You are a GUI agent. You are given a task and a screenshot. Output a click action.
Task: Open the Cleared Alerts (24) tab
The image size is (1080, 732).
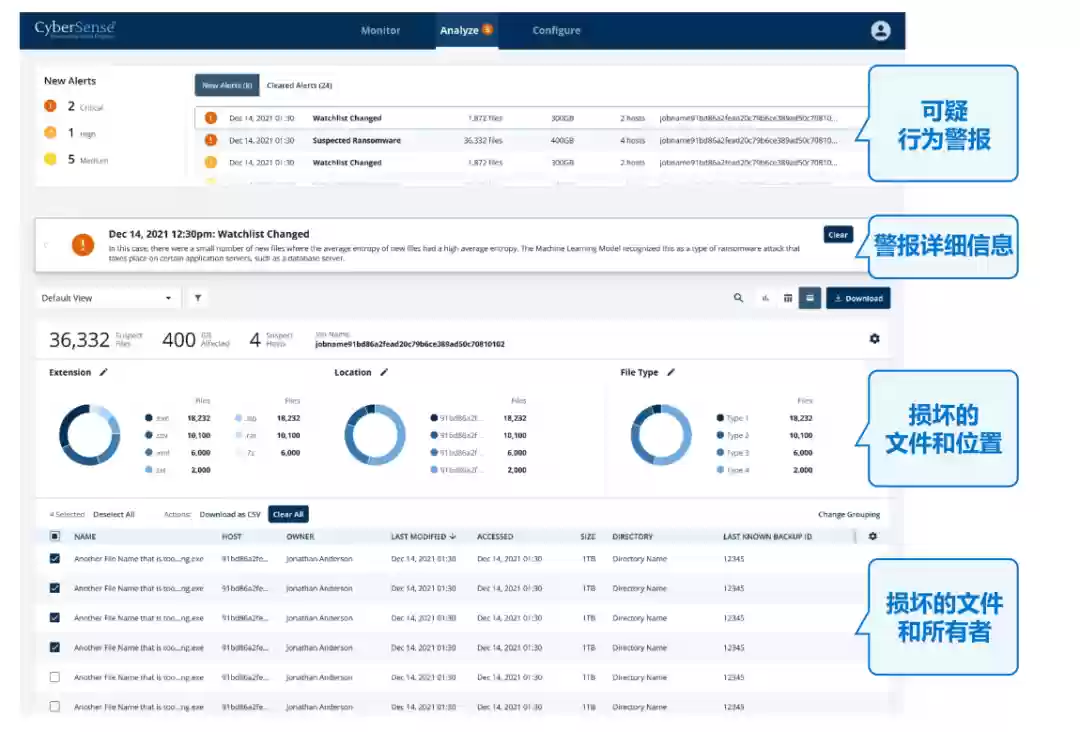point(299,86)
